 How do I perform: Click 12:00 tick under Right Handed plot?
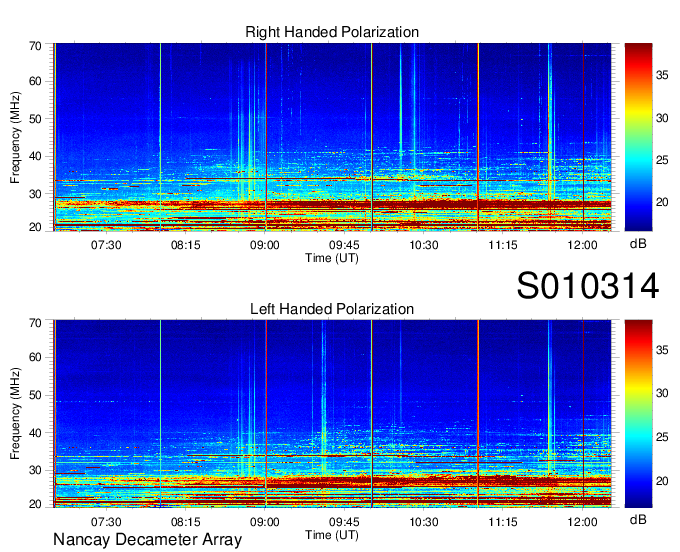582,245
